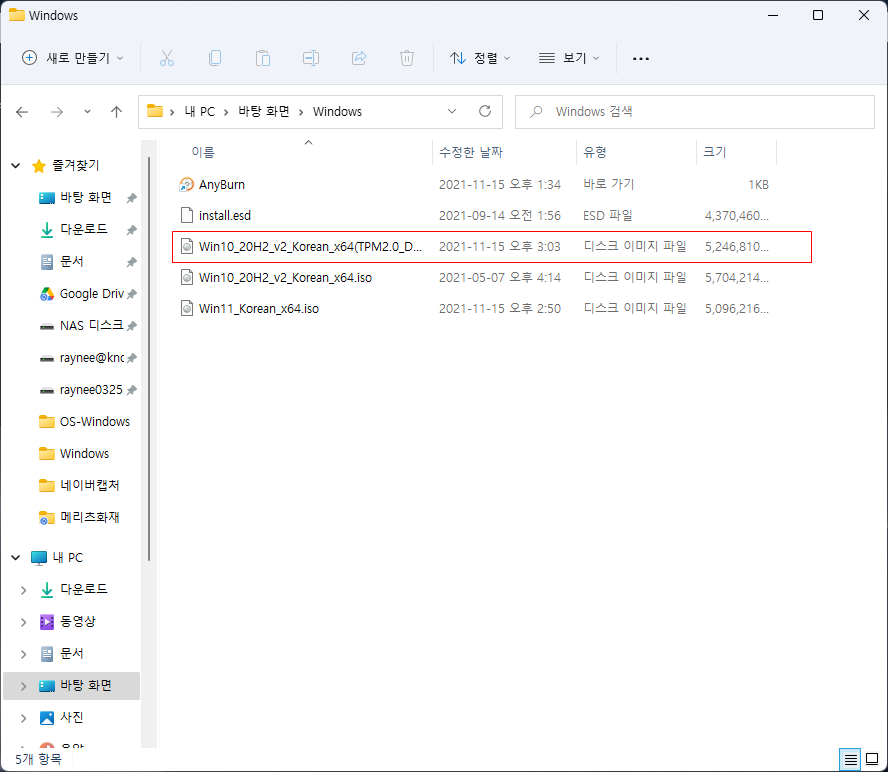
Task: Click date 2021-05-07 오후 4:14
Action: click(x=500, y=278)
